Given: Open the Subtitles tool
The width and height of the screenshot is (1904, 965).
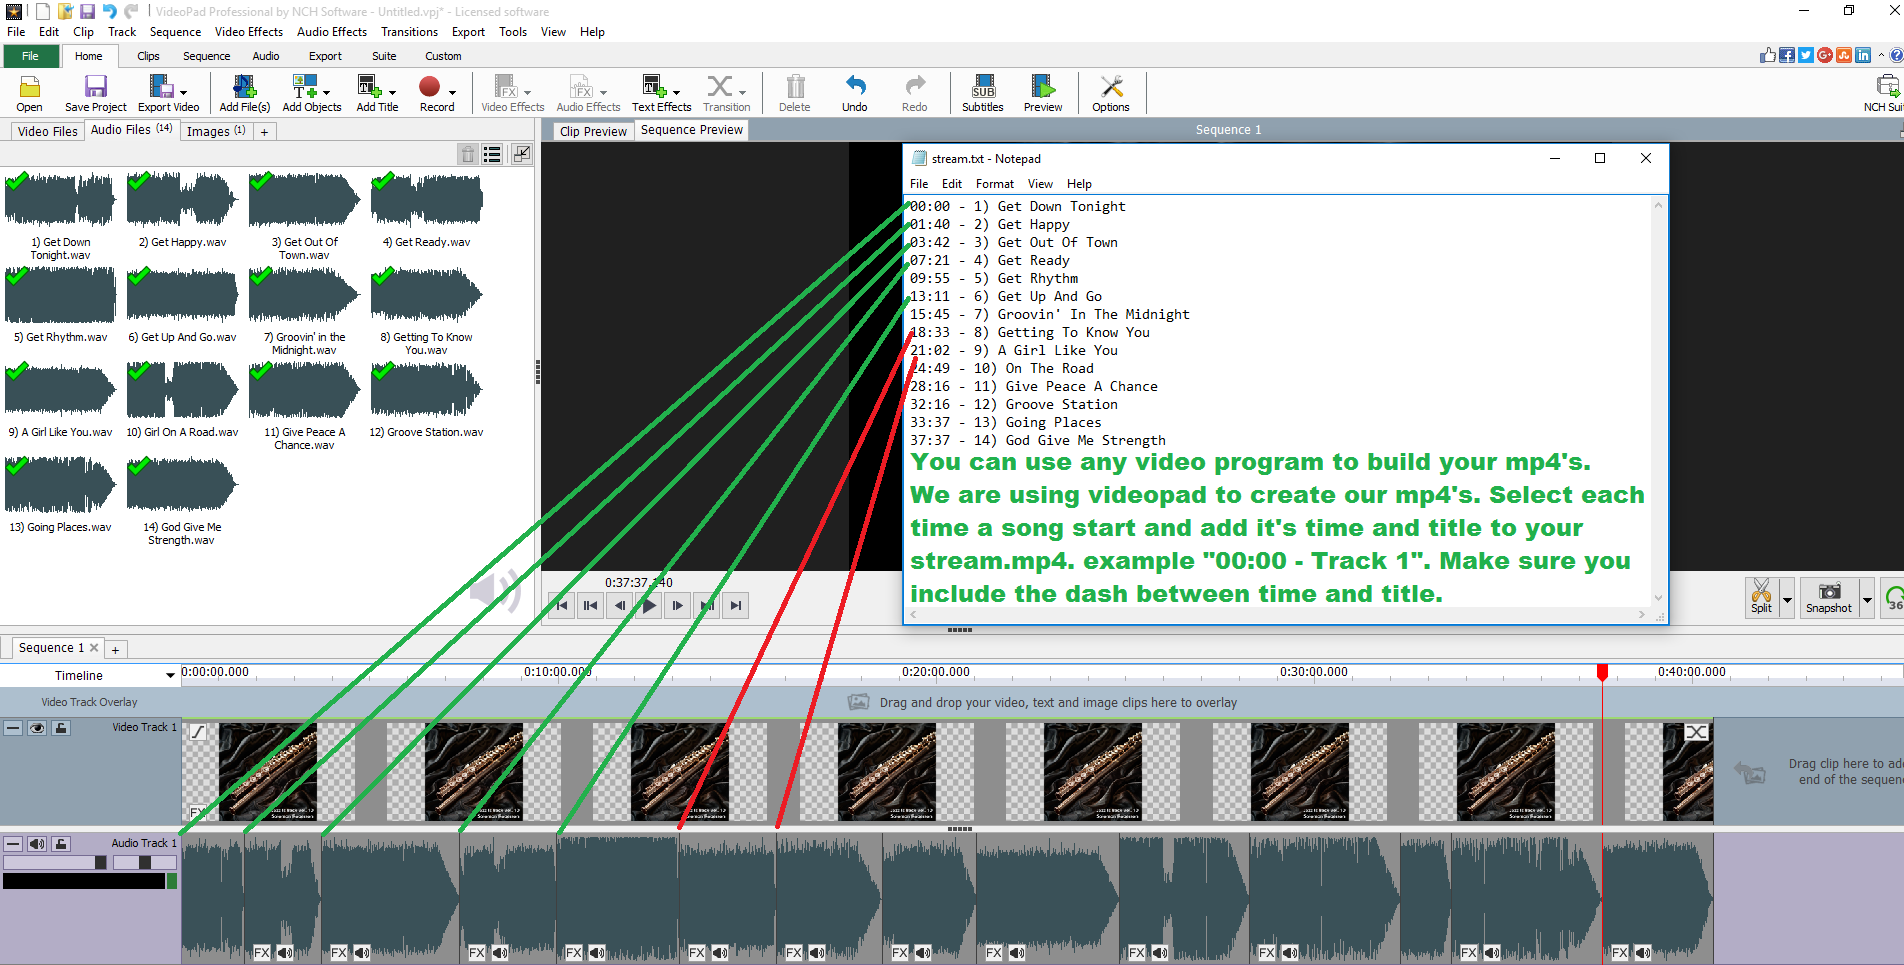Looking at the screenshot, I should pyautogui.click(x=982, y=87).
